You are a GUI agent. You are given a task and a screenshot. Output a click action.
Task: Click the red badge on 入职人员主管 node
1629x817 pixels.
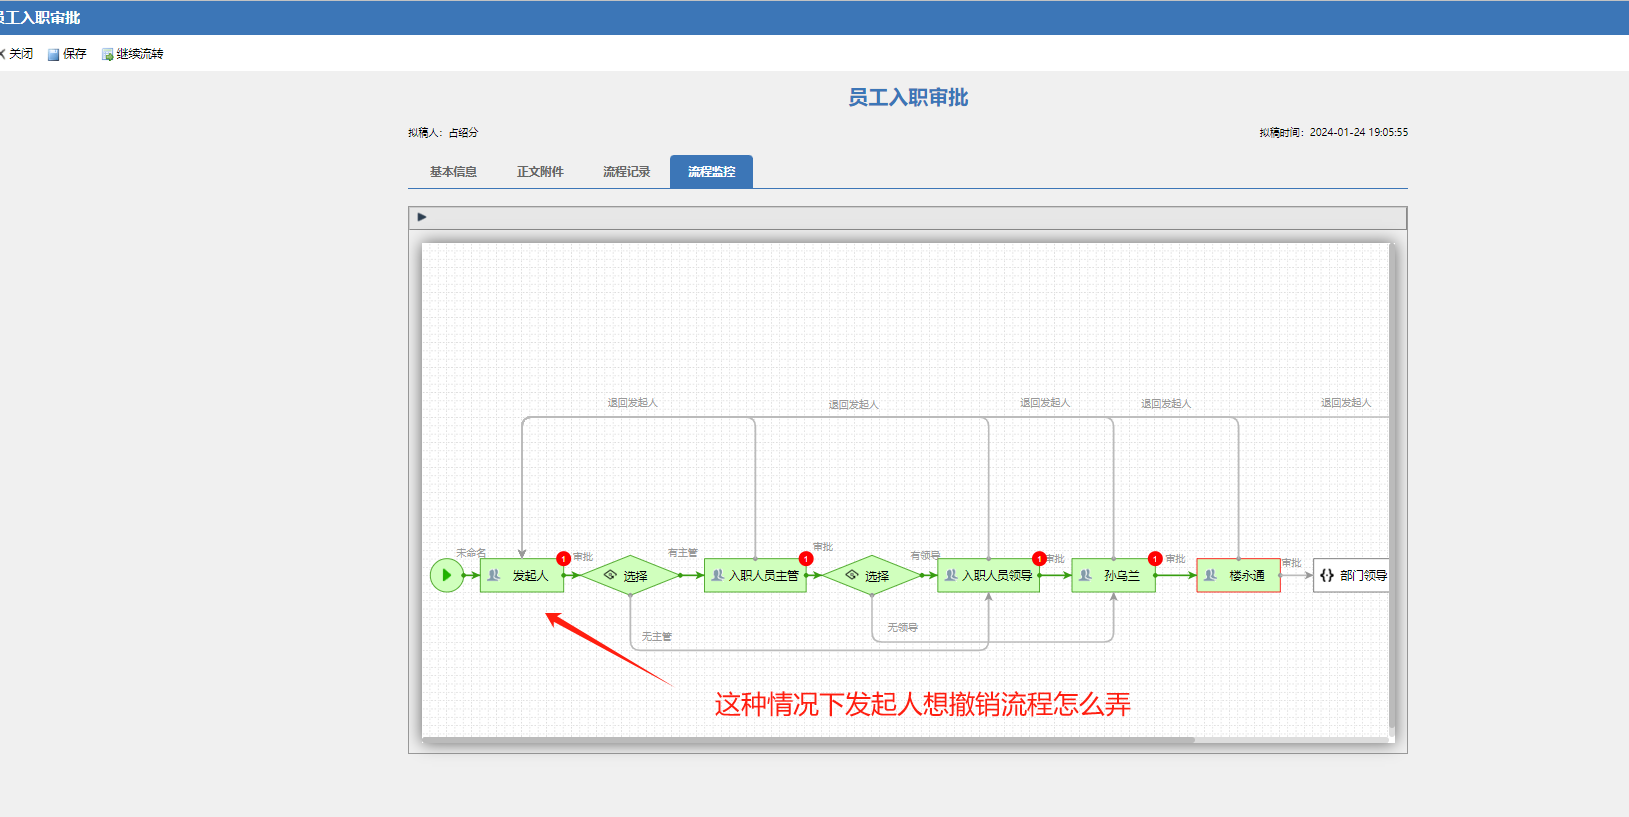[x=806, y=559]
